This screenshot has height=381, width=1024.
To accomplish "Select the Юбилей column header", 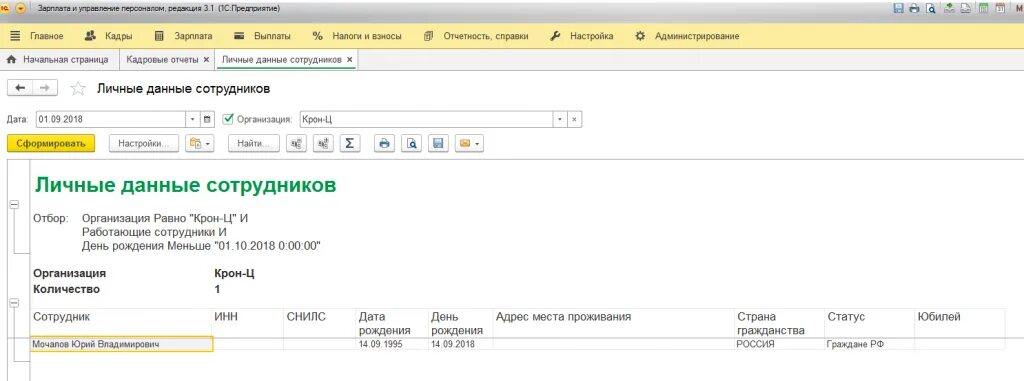I will tap(960, 323).
